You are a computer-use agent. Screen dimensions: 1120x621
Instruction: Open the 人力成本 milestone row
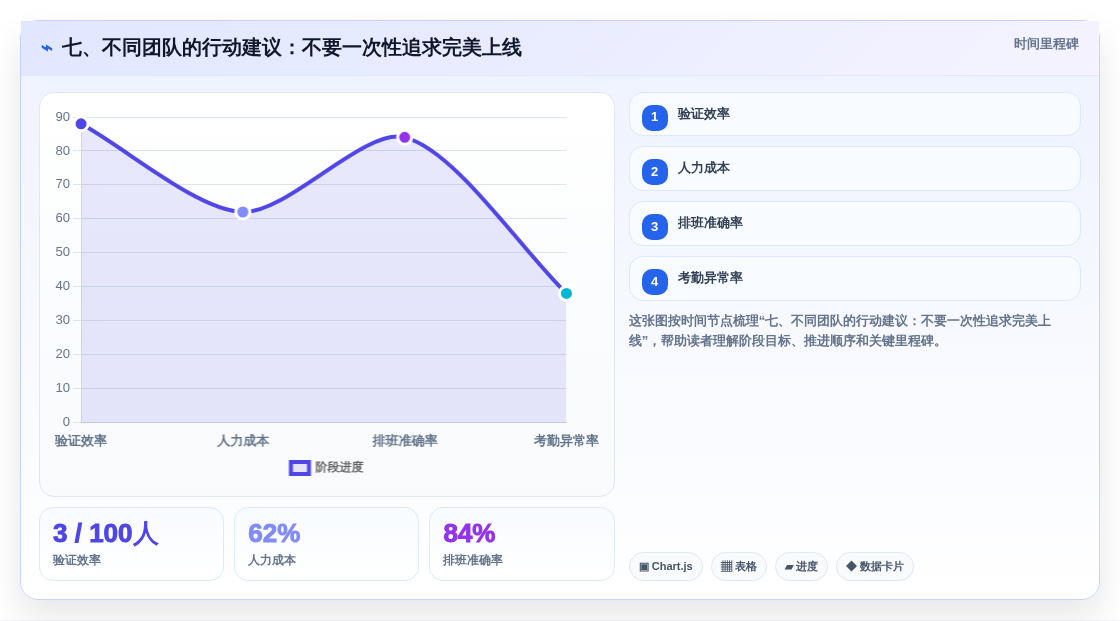(854, 169)
